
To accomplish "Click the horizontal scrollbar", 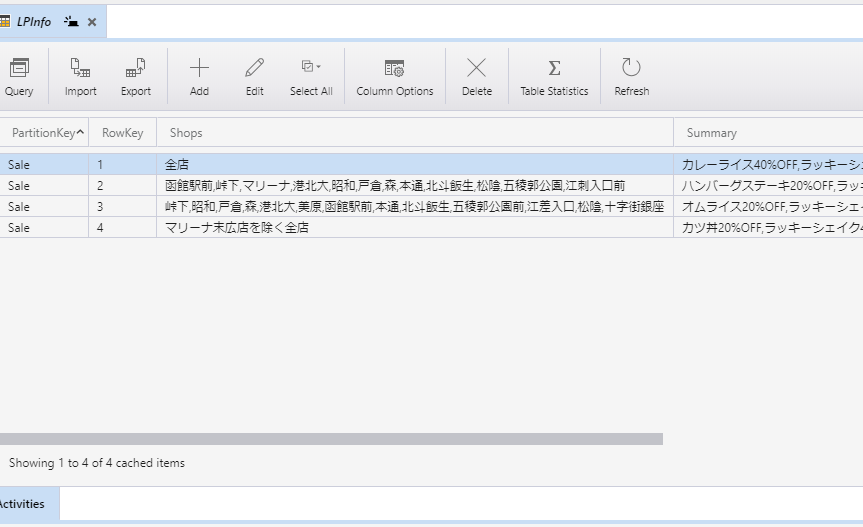I will 330,439.
